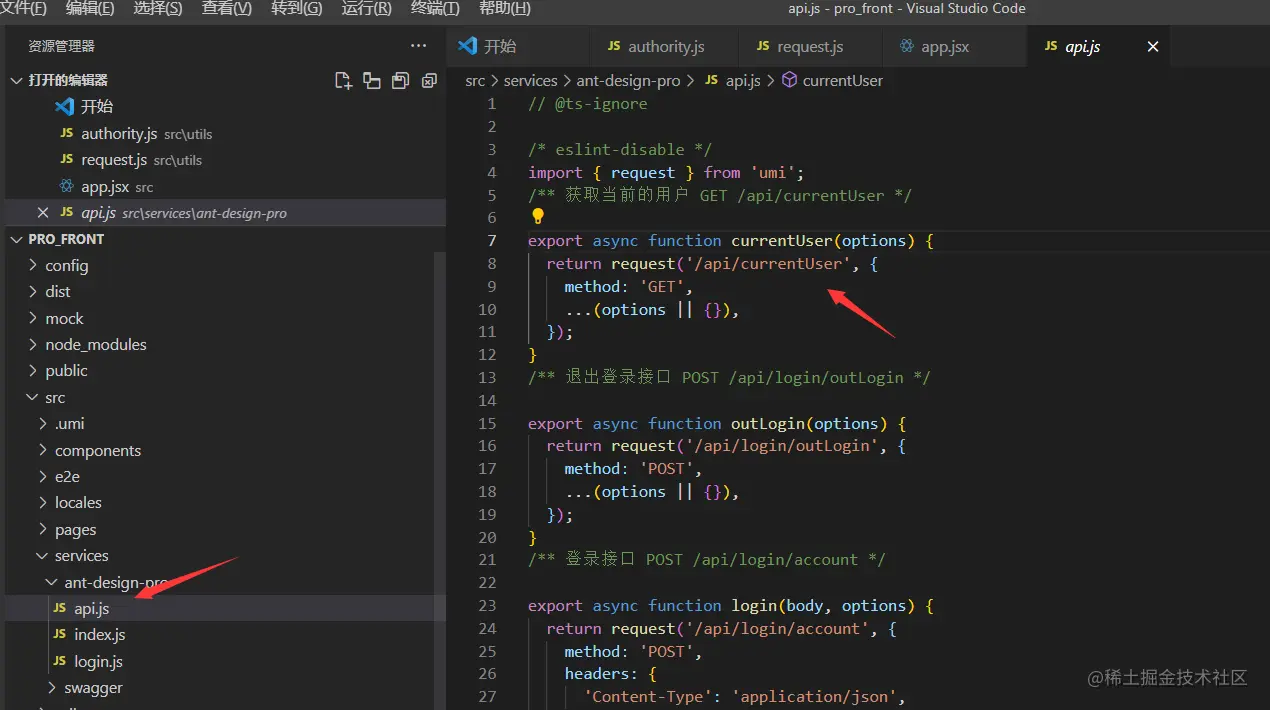The image size is (1270, 710).
Task: Open the 编辑(E) menu
Action: (90, 9)
